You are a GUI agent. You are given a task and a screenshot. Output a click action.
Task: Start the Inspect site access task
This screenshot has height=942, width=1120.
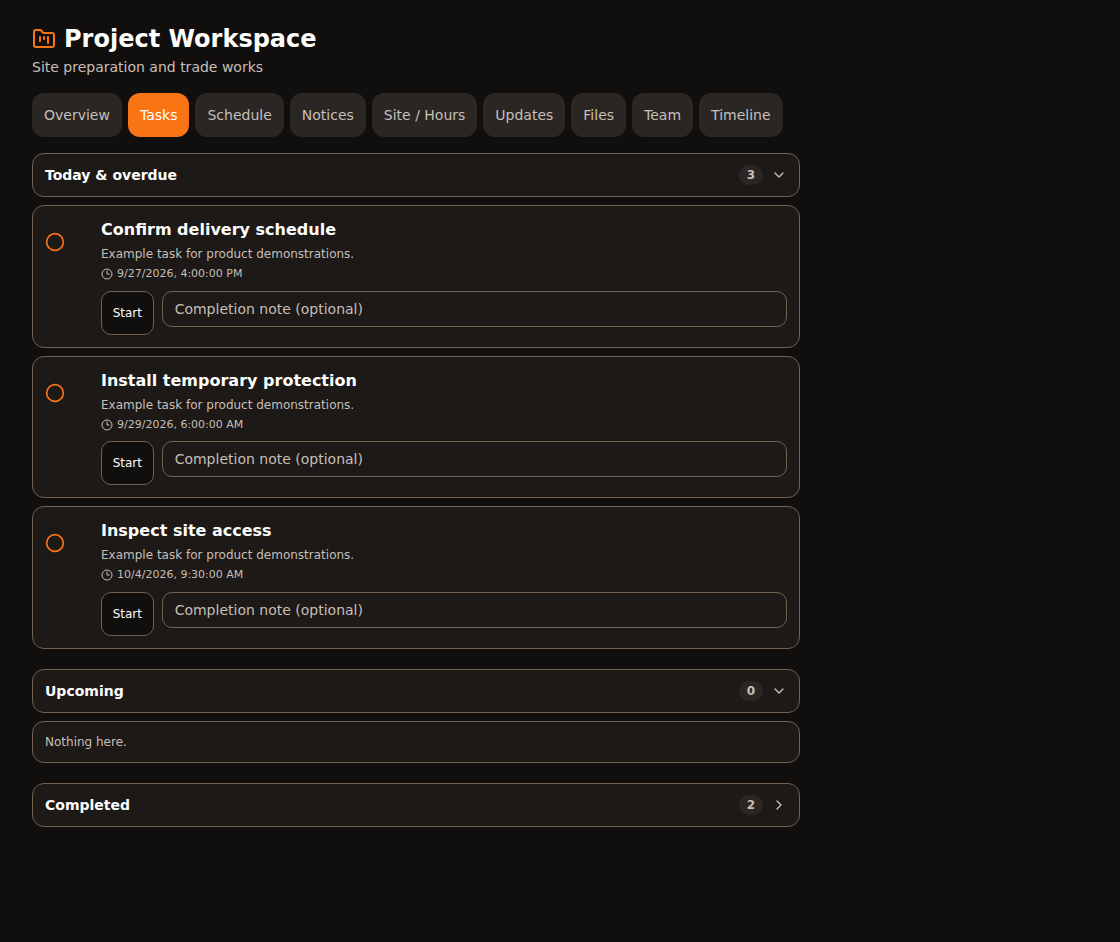point(127,613)
